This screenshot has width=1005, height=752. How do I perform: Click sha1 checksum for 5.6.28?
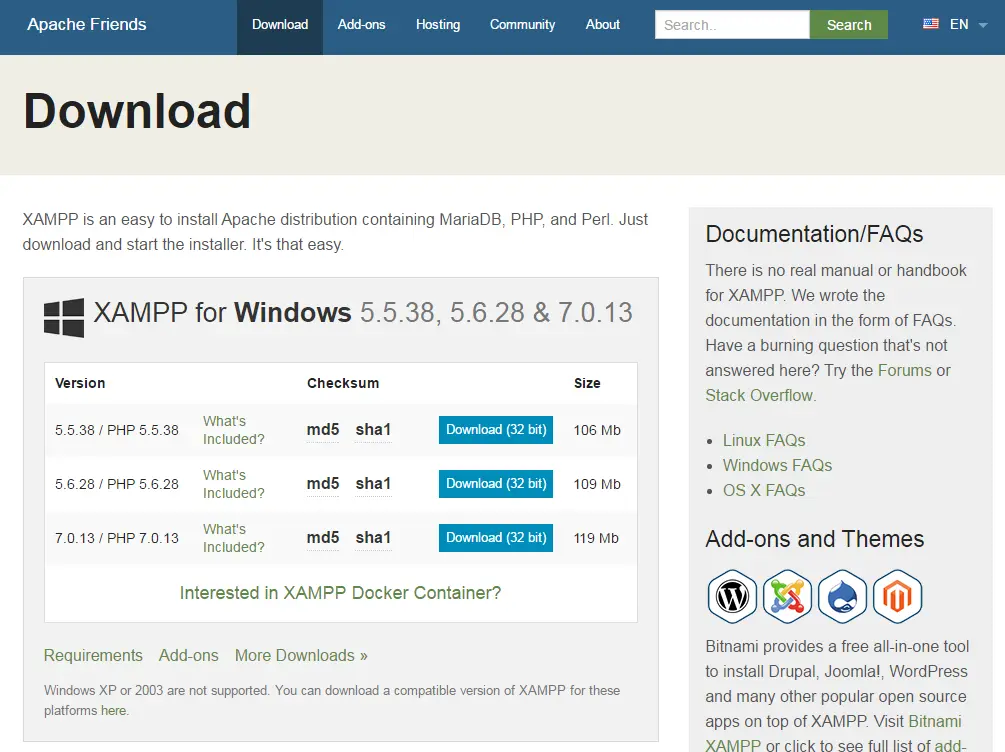[x=373, y=483]
